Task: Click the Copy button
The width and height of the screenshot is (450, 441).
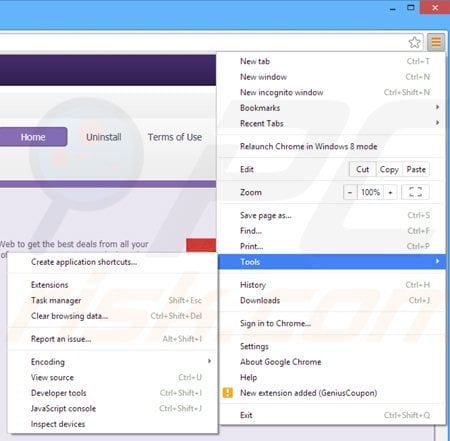Action: pos(389,169)
